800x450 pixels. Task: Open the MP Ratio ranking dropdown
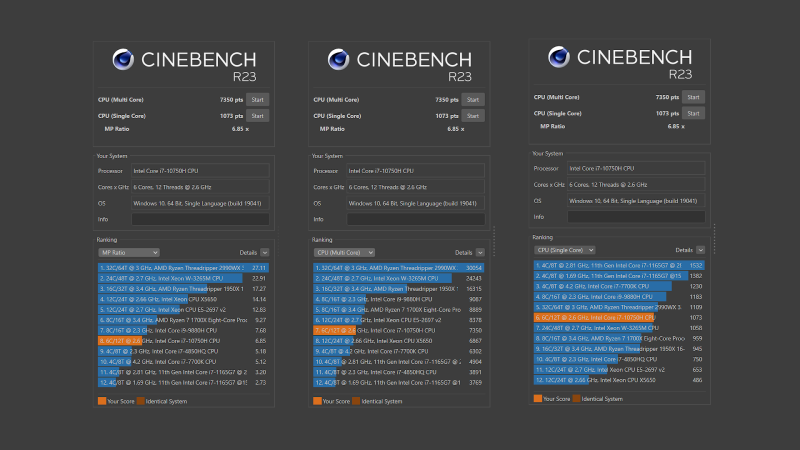[129, 253]
